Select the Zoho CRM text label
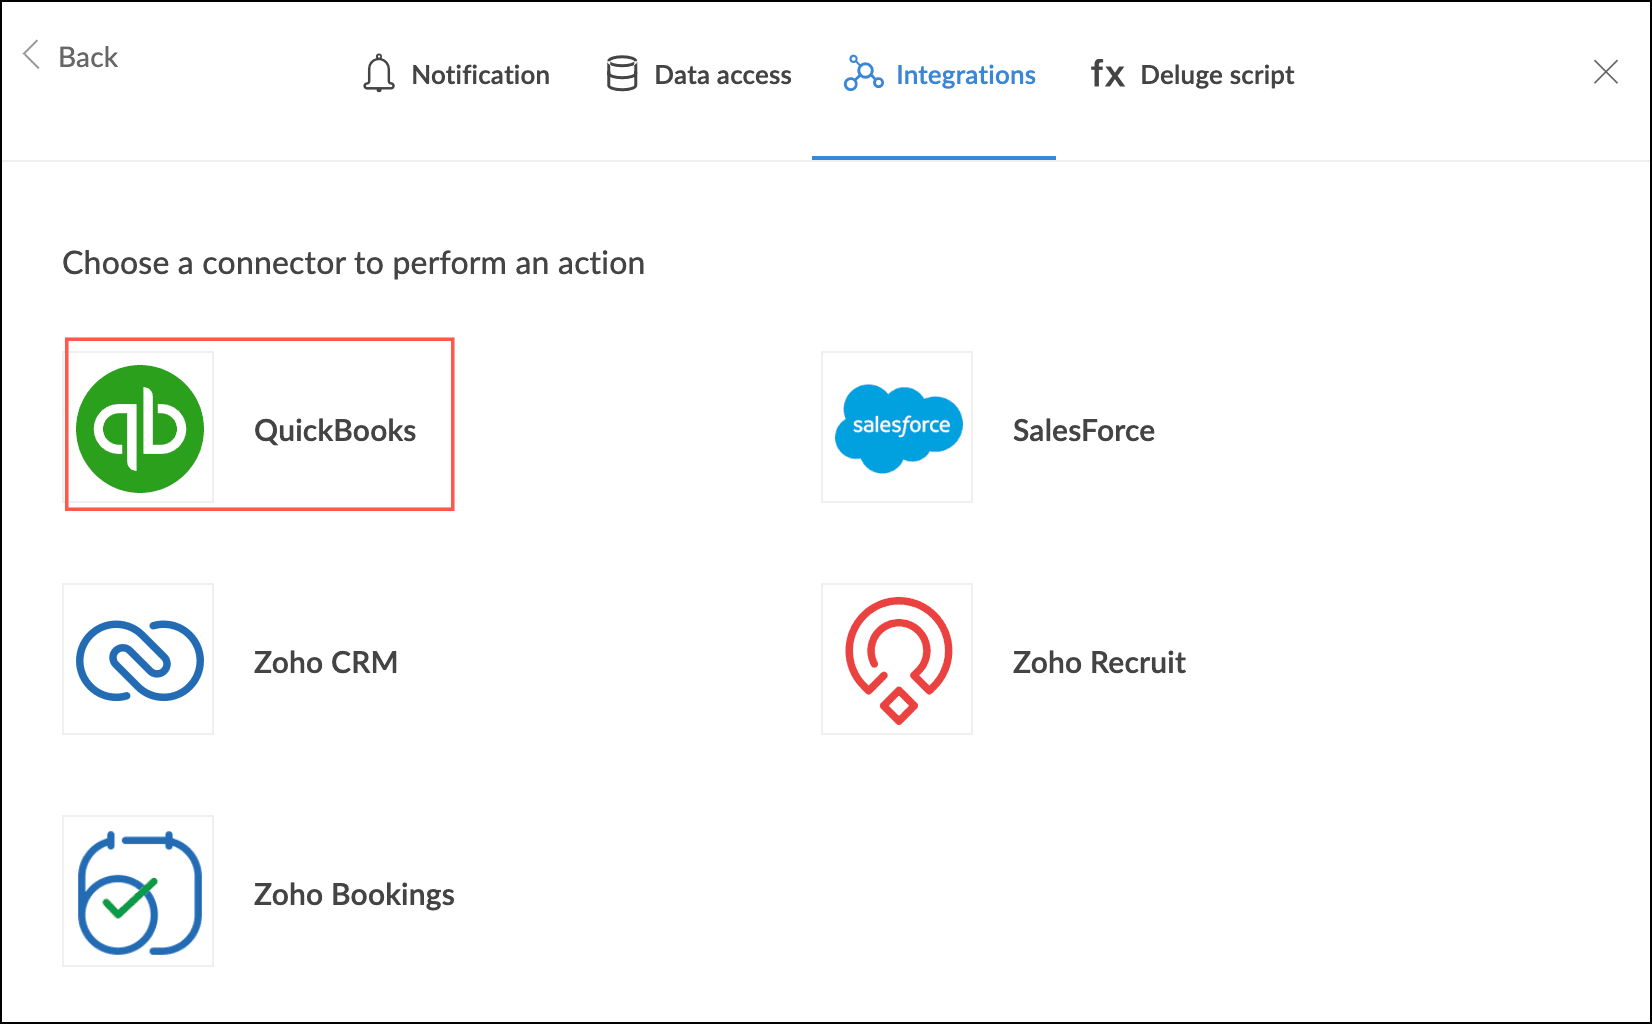 pos(326,662)
